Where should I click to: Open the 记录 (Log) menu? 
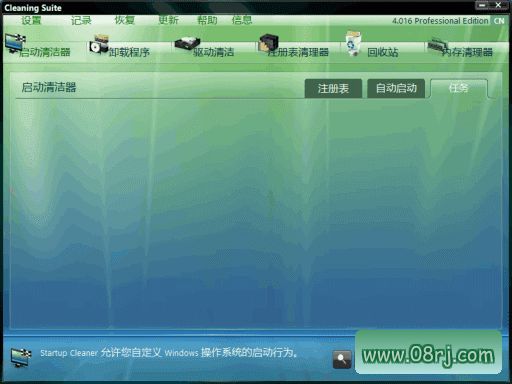(x=81, y=20)
